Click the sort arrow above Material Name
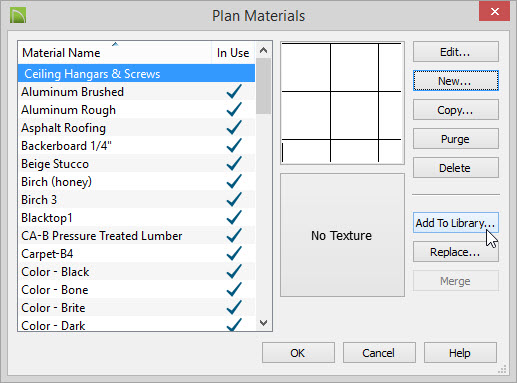This screenshot has width=517, height=383. (x=115, y=44)
